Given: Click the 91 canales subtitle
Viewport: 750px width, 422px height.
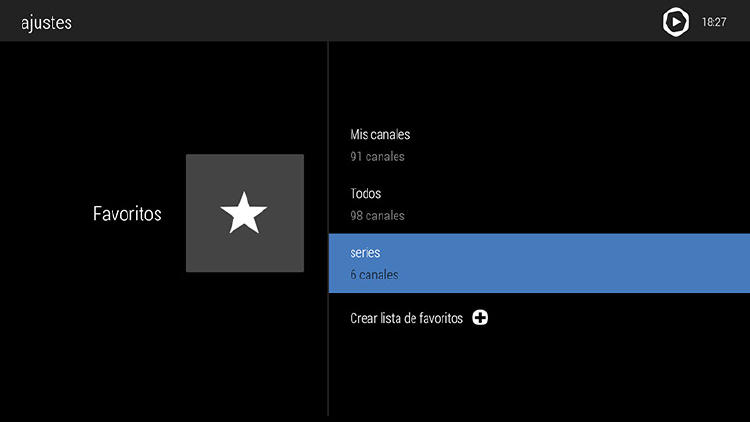Looking at the screenshot, I should (x=377, y=157).
